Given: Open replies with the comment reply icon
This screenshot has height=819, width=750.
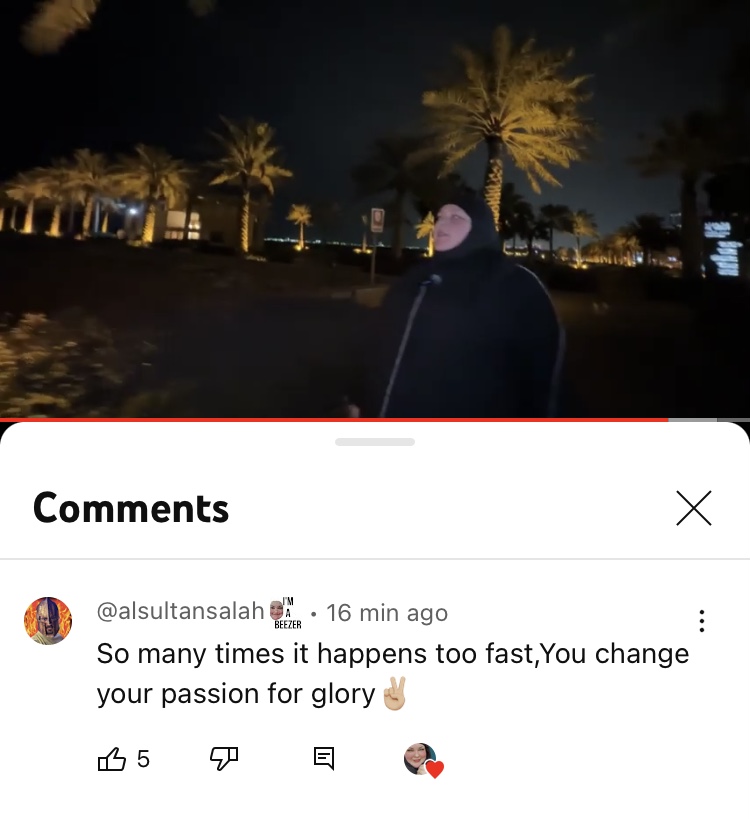Looking at the screenshot, I should [324, 758].
